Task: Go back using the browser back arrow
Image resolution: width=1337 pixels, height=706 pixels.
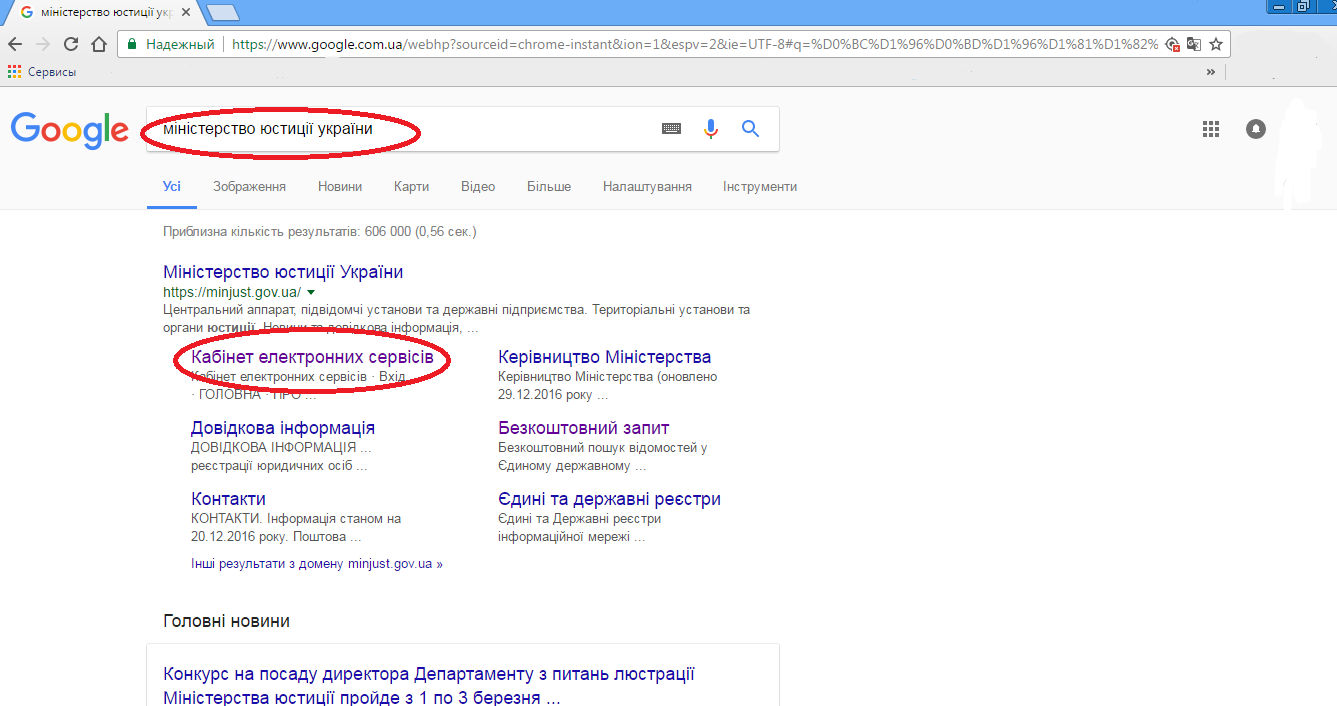Action: click(x=15, y=44)
